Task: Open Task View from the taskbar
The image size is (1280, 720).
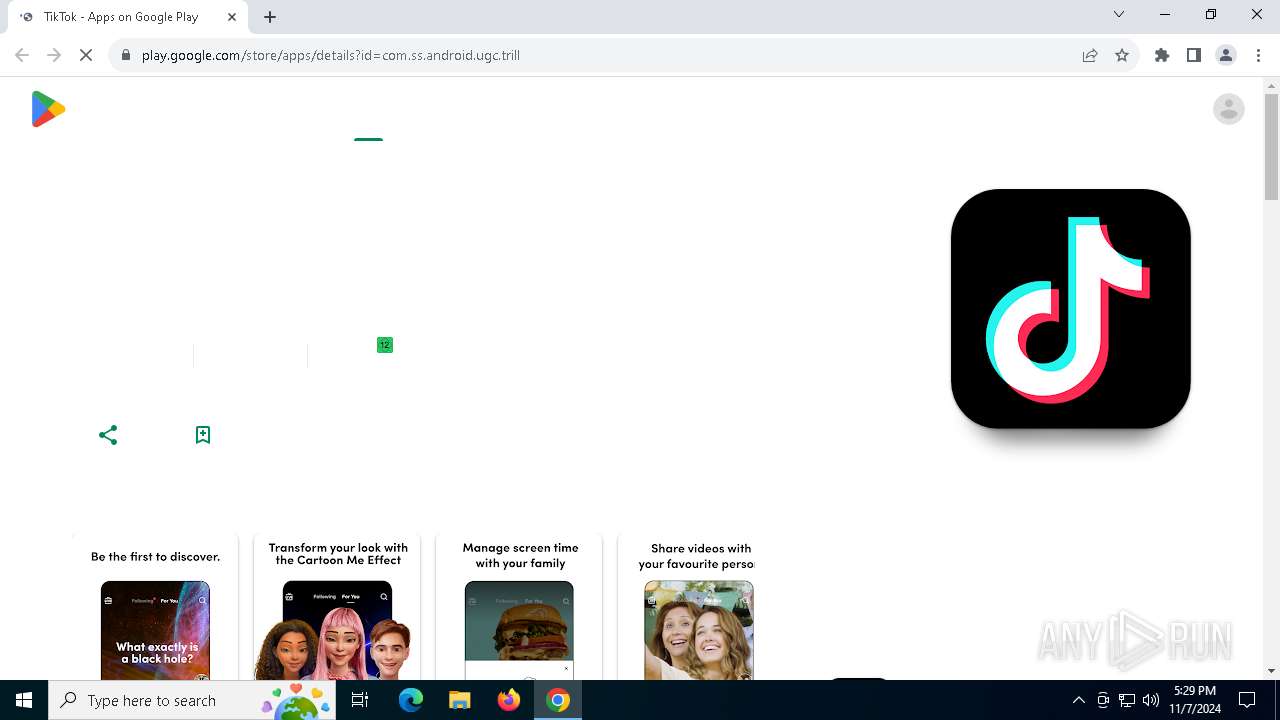Action: 360,700
